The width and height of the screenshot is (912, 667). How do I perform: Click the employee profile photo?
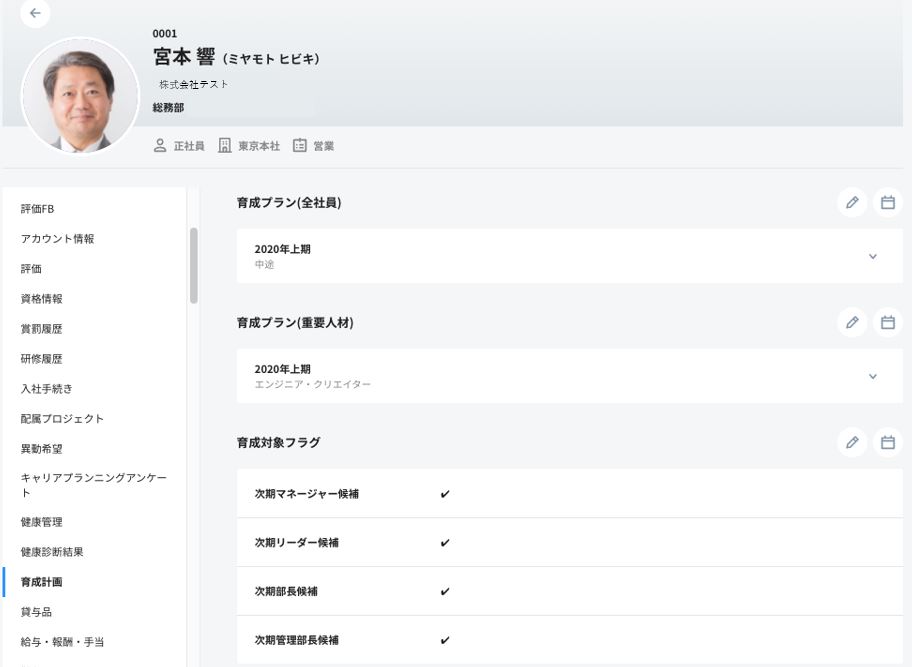coord(80,96)
